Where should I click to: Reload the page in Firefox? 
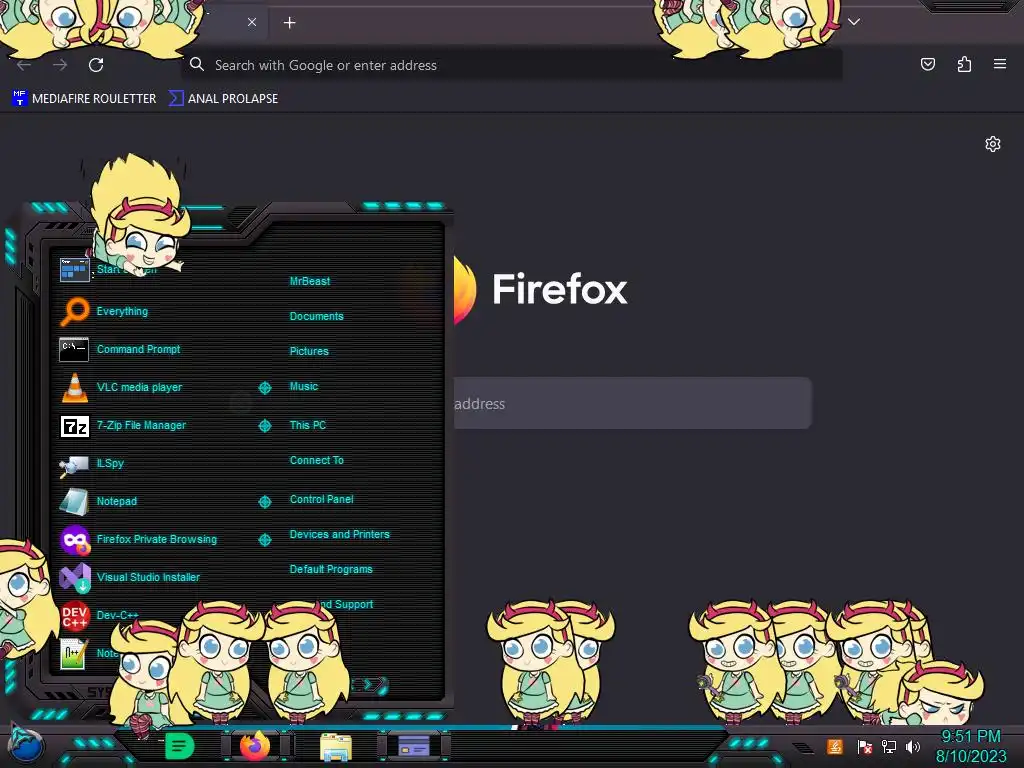(96, 65)
